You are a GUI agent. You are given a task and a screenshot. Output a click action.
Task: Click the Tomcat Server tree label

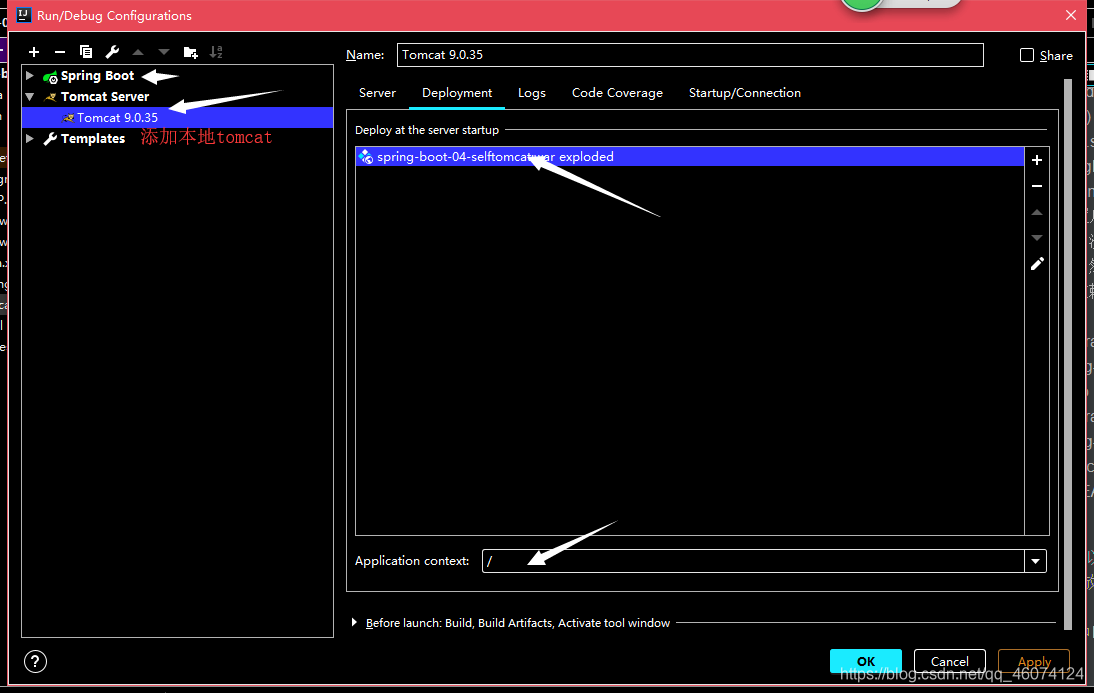(x=105, y=96)
